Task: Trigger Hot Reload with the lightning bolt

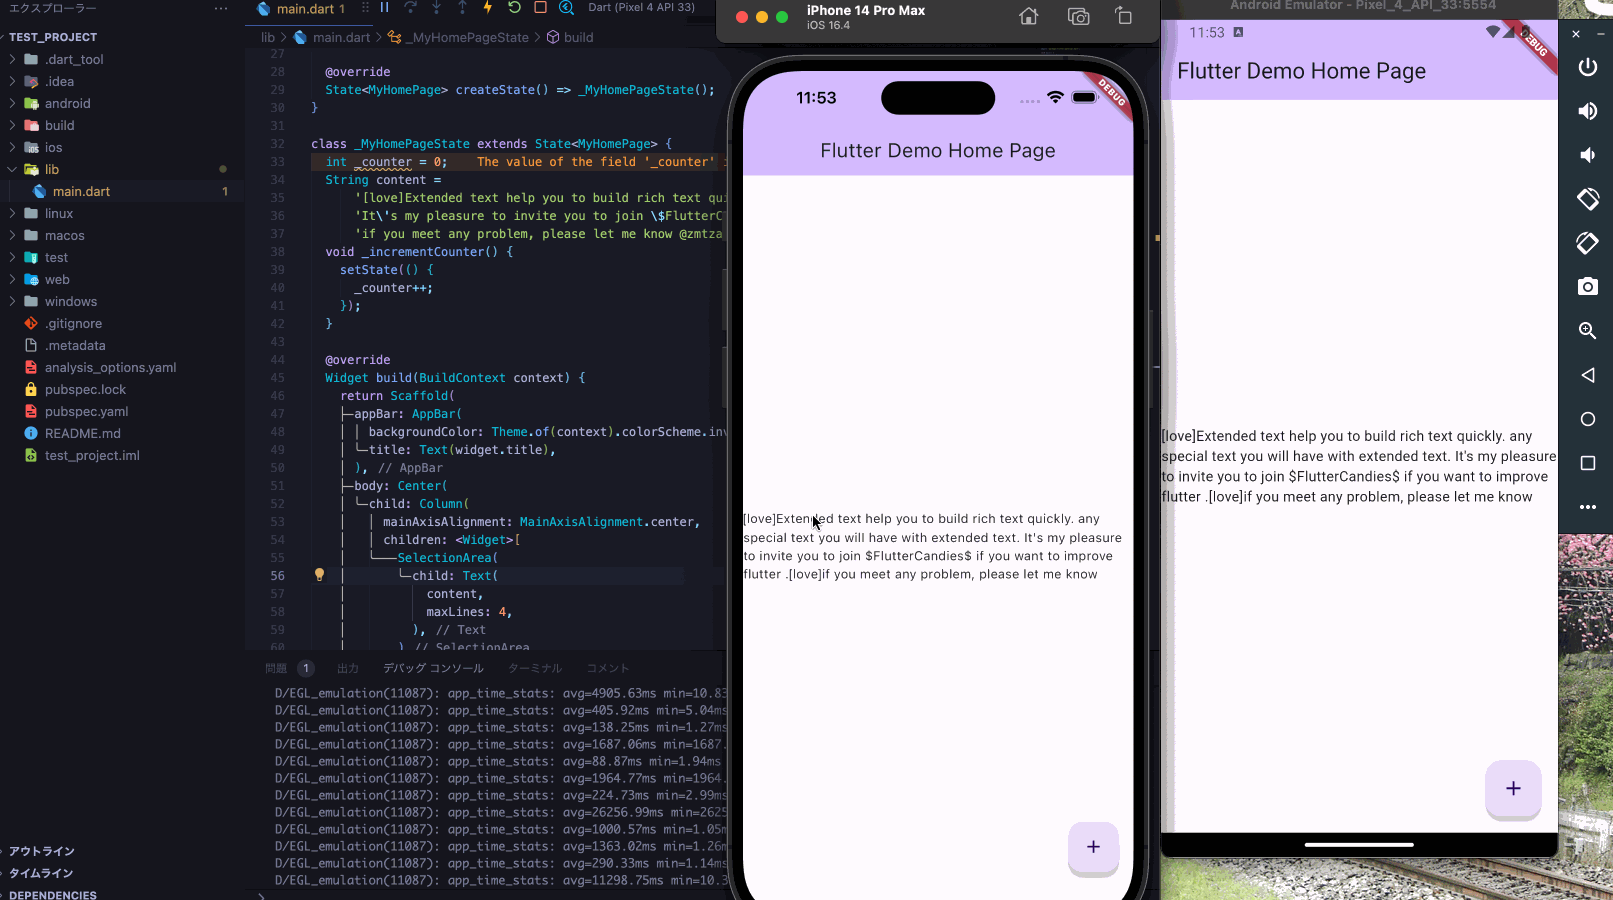Action: (487, 8)
